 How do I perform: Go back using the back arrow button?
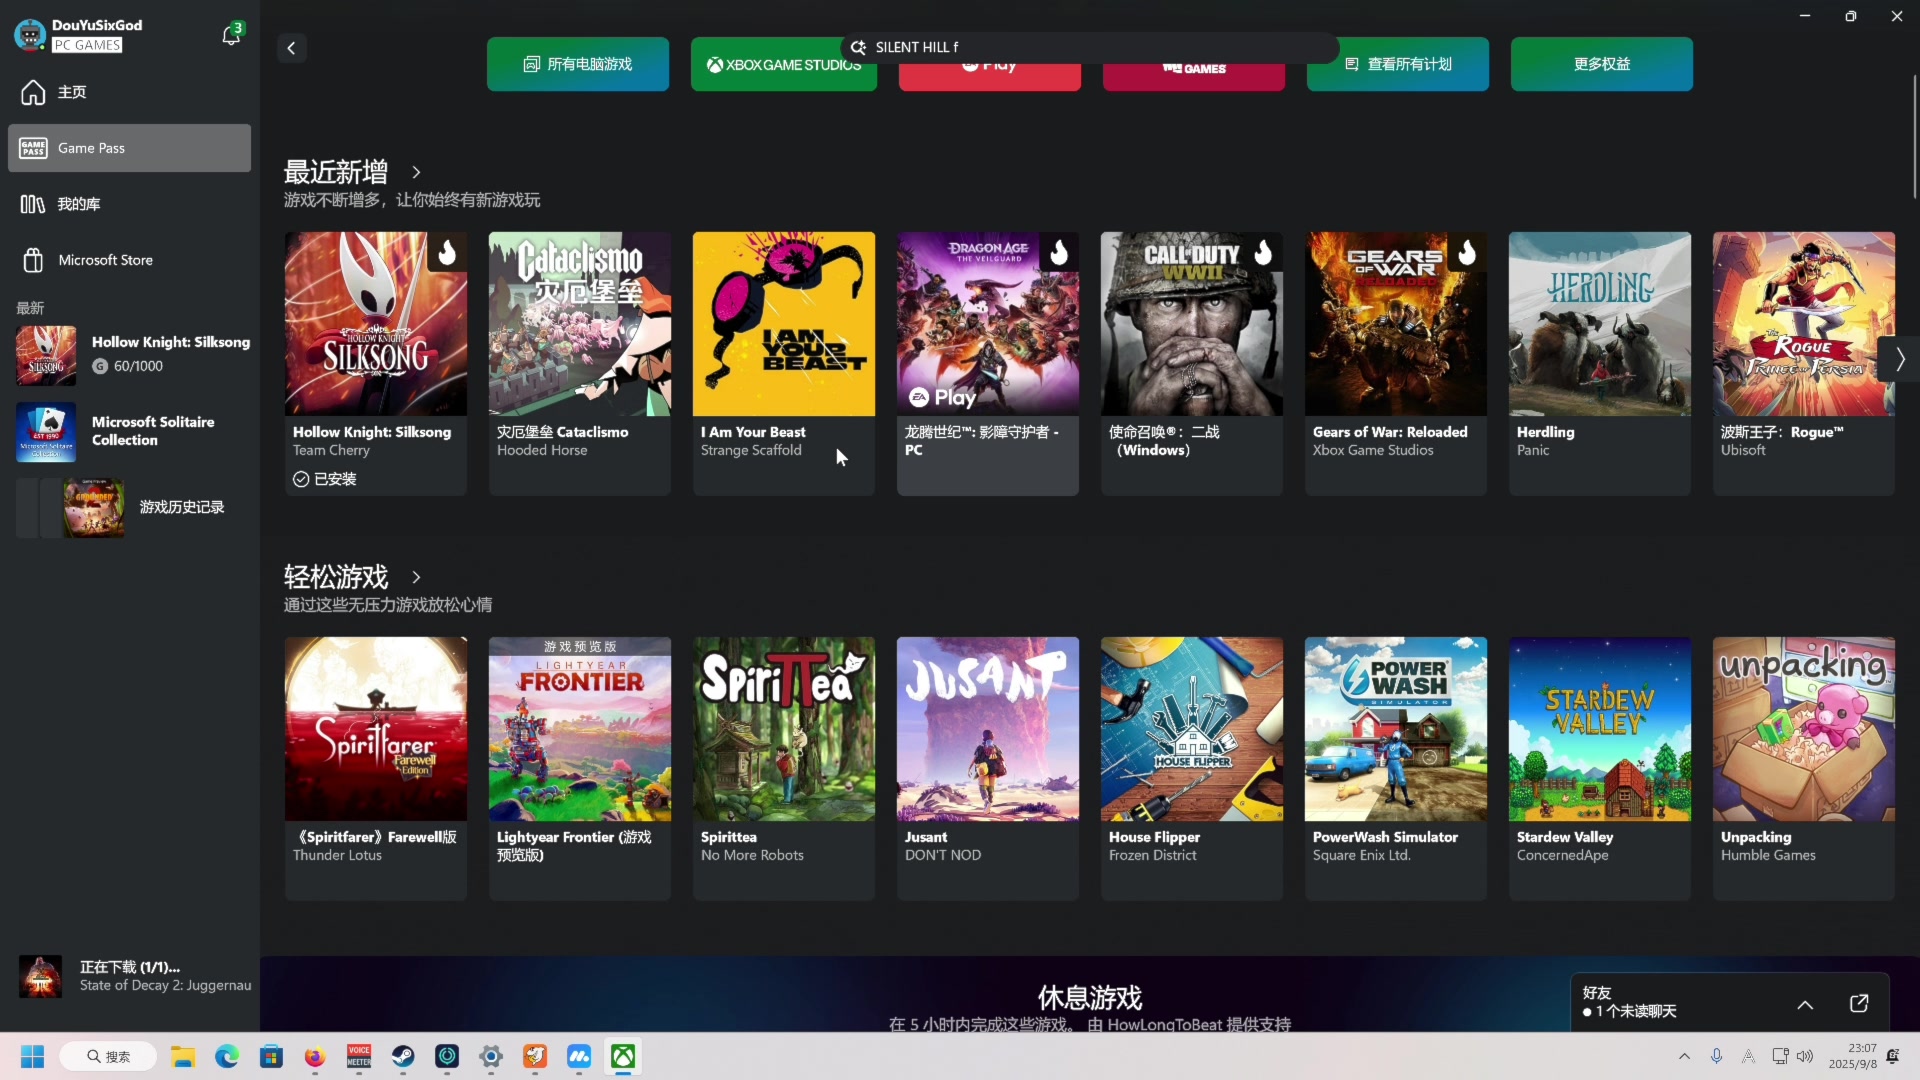click(x=291, y=48)
